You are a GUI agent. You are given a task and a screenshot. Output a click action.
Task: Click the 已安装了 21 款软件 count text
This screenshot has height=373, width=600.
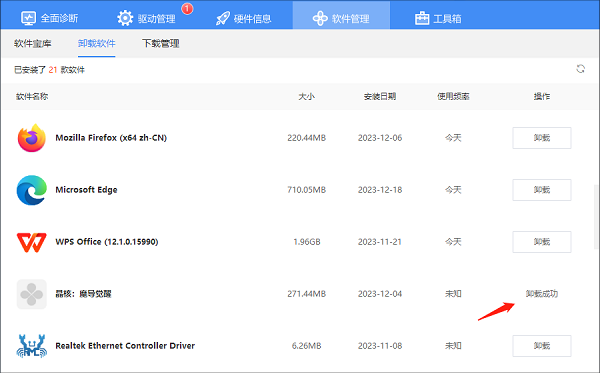tap(49, 70)
